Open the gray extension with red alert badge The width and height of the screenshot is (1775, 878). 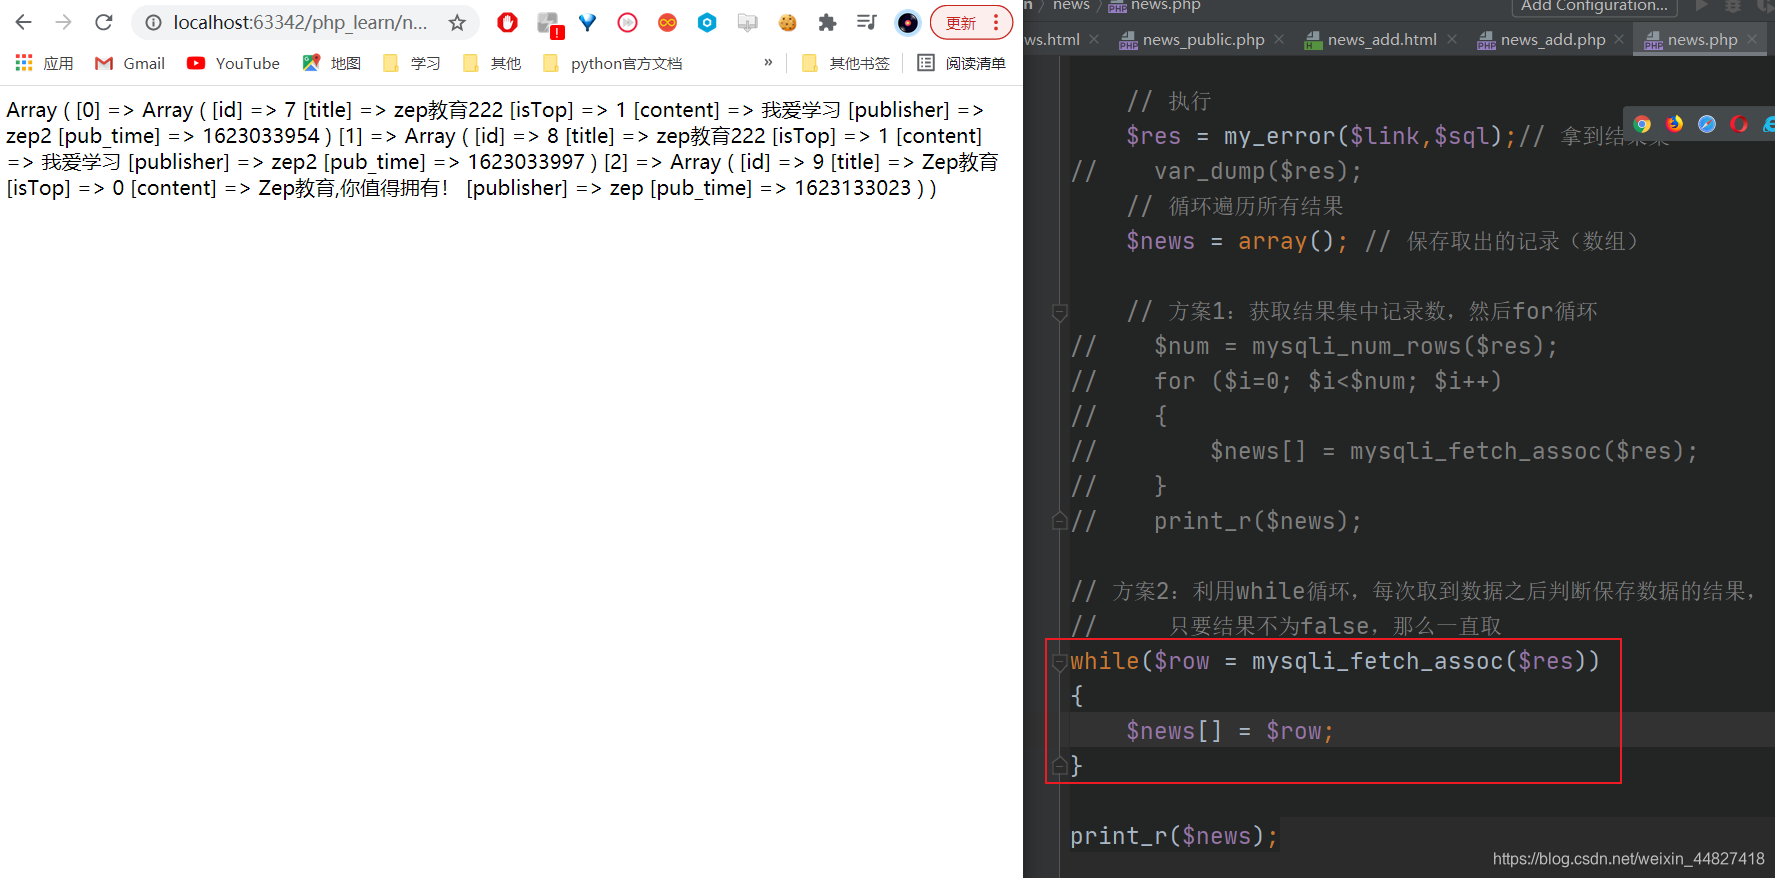pyautogui.click(x=548, y=23)
